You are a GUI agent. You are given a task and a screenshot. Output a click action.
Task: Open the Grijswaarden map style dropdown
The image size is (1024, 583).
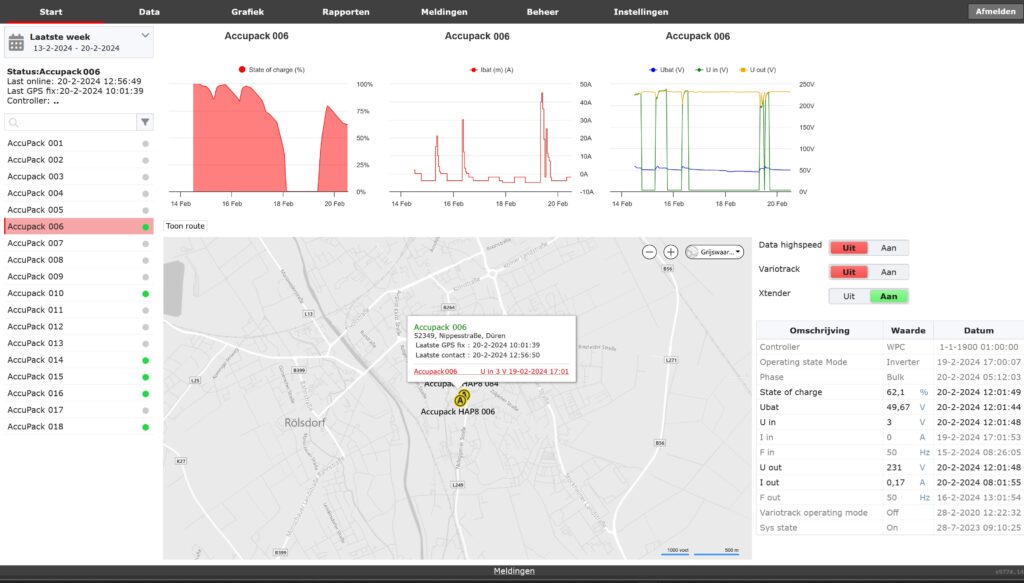[714, 252]
